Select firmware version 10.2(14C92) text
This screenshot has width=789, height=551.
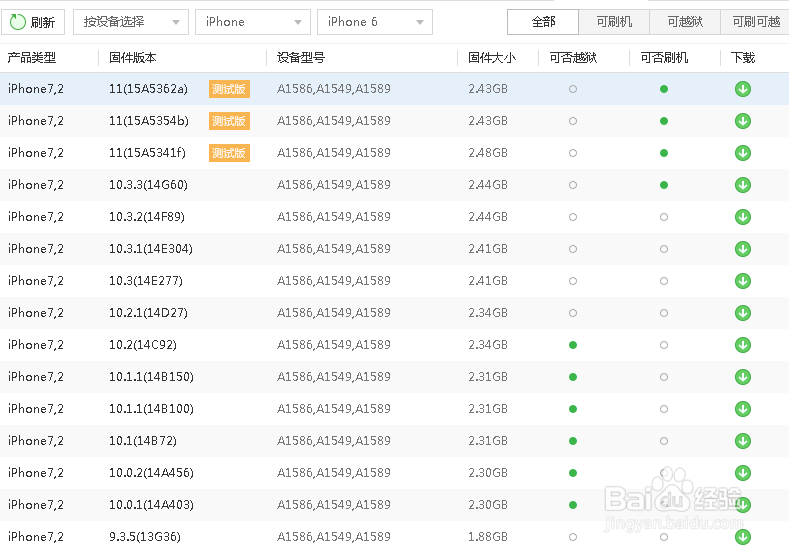coord(142,345)
